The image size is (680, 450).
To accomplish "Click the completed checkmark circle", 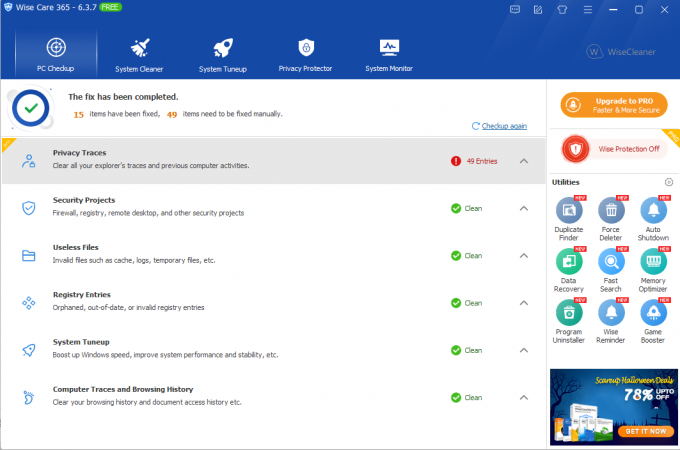I will pyautogui.click(x=31, y=108).
